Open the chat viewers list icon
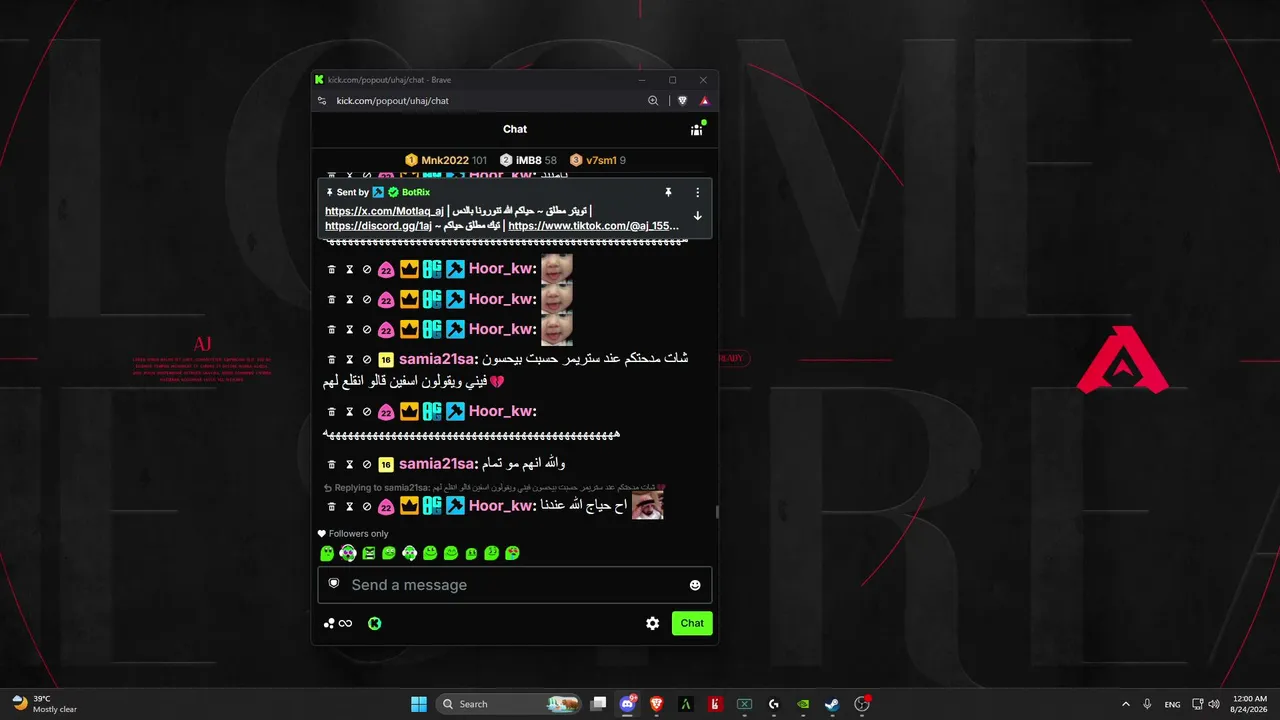 click(697, 129)
